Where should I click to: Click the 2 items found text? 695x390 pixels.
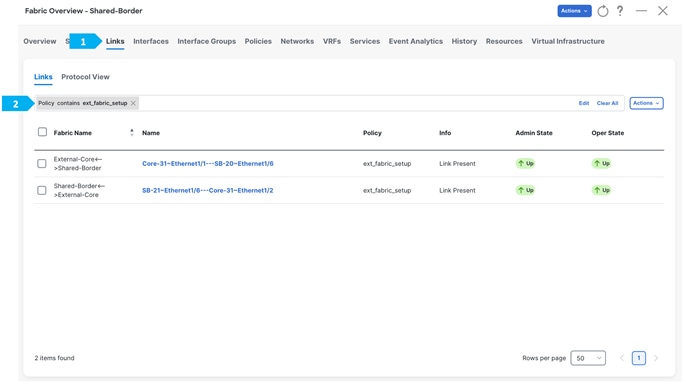pos(55,358)
